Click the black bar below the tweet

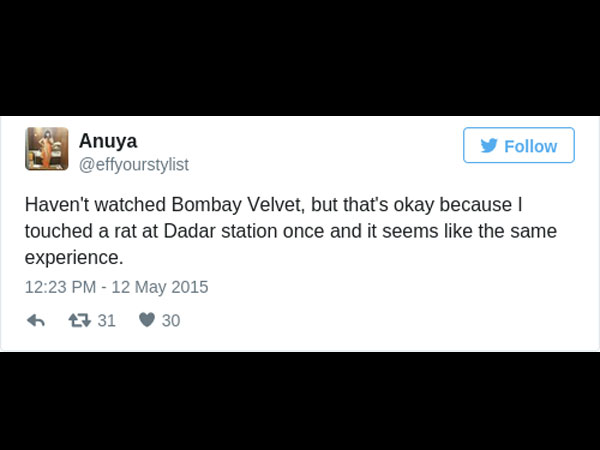[300, 400]
